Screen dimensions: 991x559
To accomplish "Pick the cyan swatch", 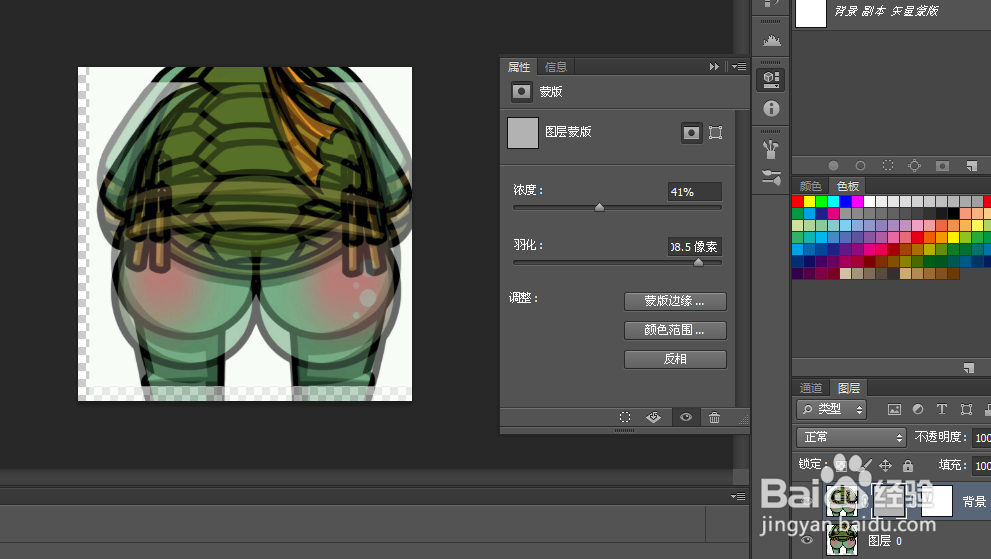I will (834, 201).
